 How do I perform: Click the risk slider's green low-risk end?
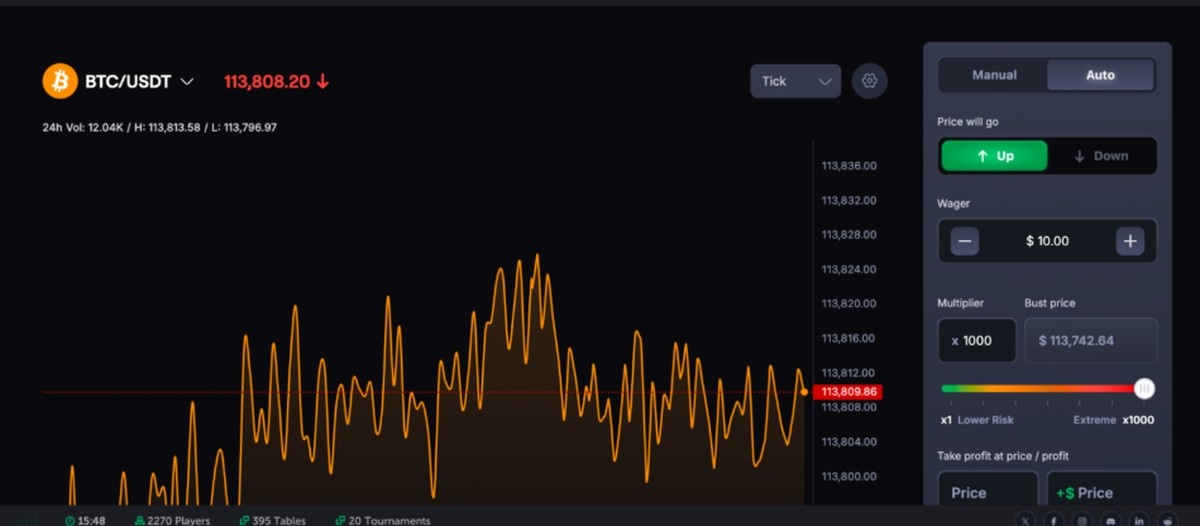(948, 389)
